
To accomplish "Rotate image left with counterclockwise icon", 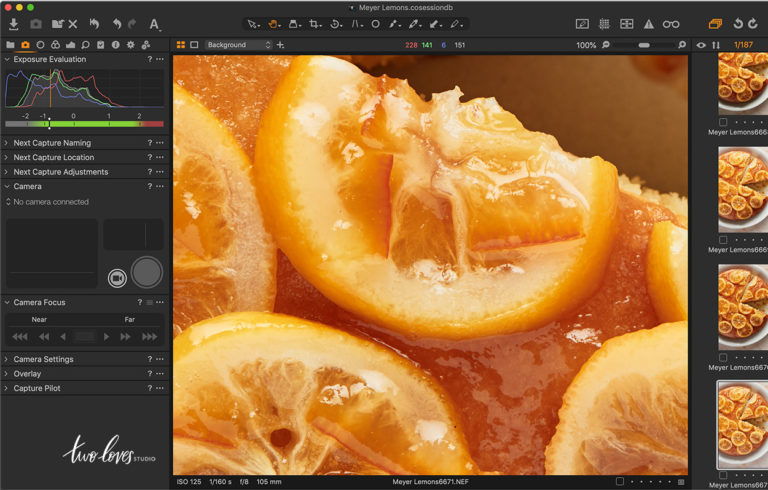I will (x=738, y=24).
